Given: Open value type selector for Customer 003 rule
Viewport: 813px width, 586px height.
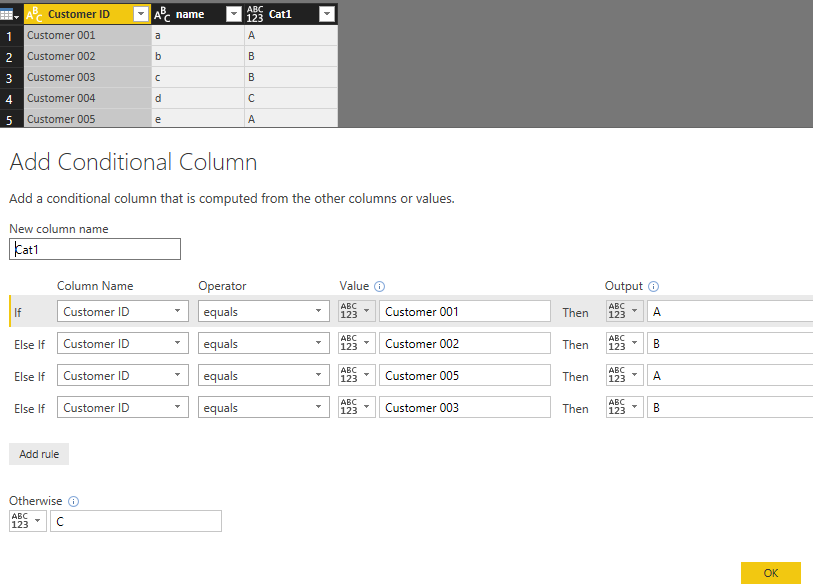Looking at the screenshot, I should click(356, 408).
